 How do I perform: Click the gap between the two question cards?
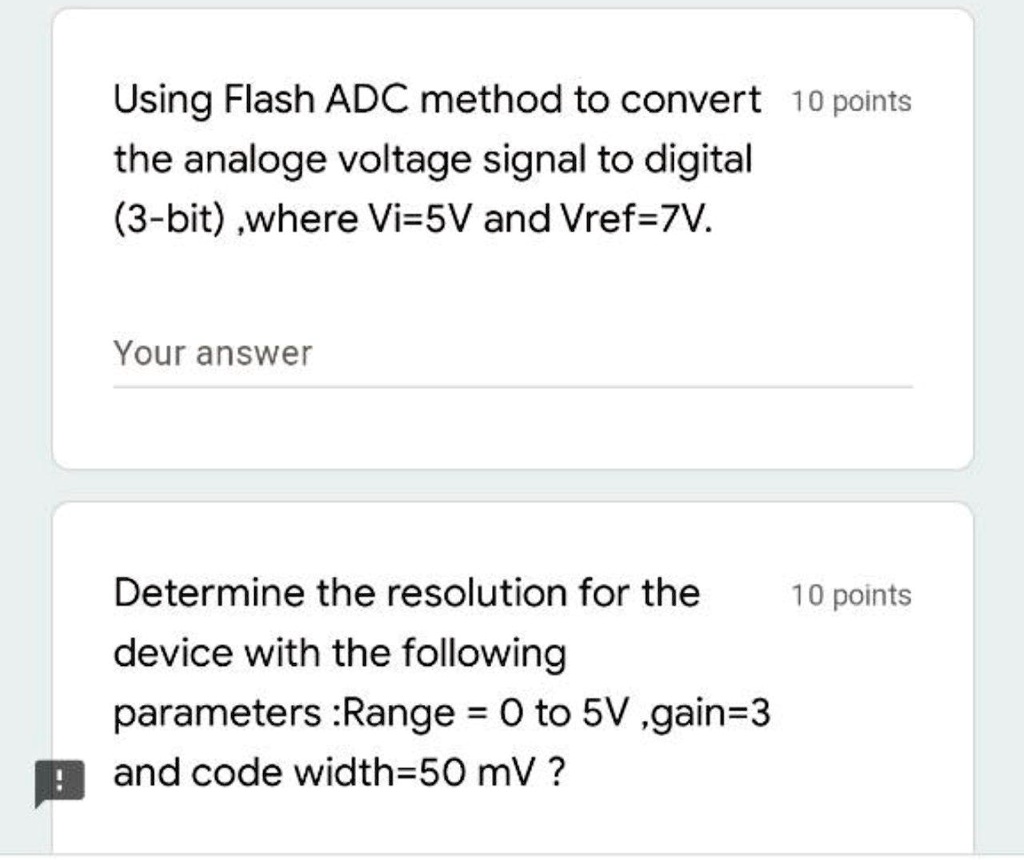tap(512, 488)
